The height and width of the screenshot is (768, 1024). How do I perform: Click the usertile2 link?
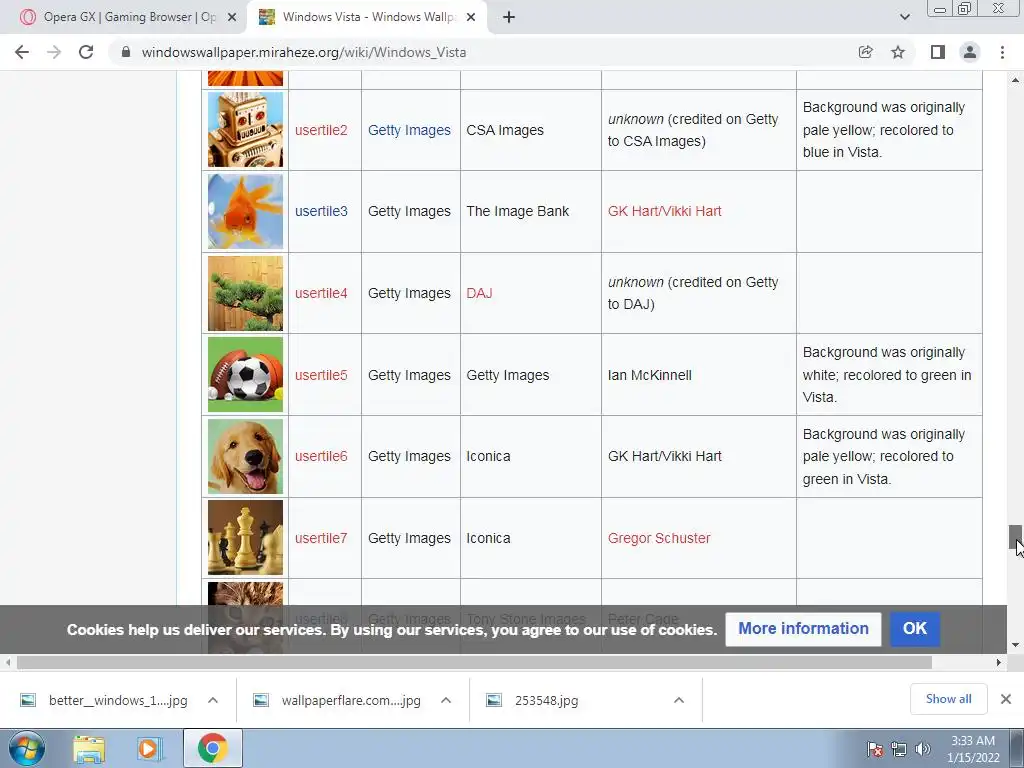(321, 130)
